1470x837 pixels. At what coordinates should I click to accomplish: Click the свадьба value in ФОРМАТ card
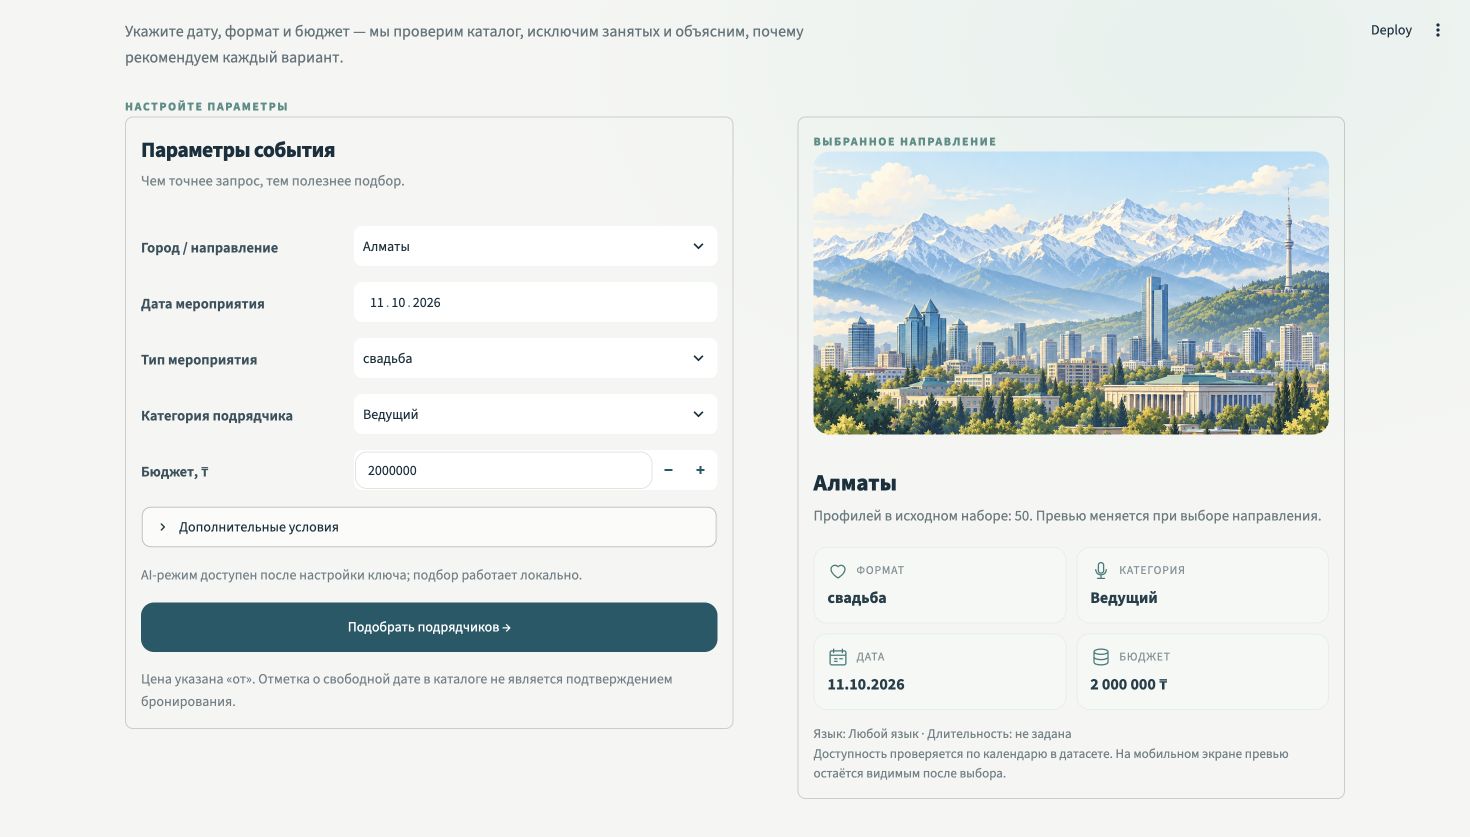pyautogui.click(x=857, y=598)
